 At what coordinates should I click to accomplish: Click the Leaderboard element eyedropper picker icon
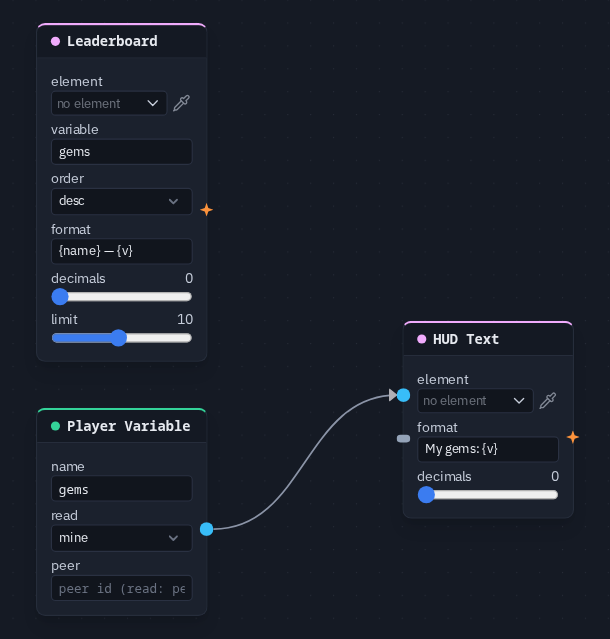[181, 103]
